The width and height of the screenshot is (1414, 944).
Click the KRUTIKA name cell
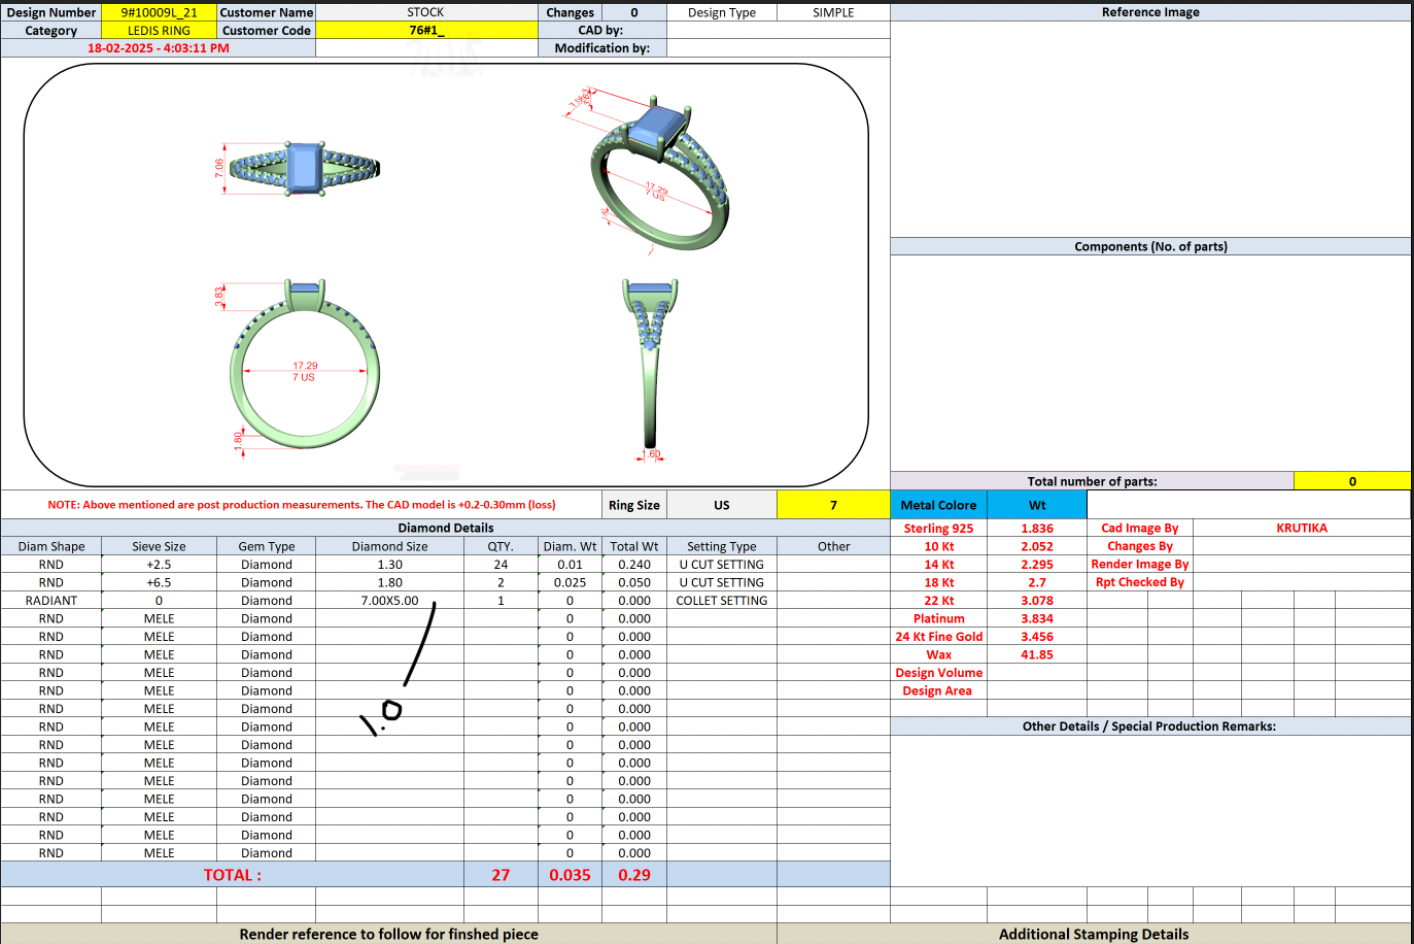(x=1302, y=529)
